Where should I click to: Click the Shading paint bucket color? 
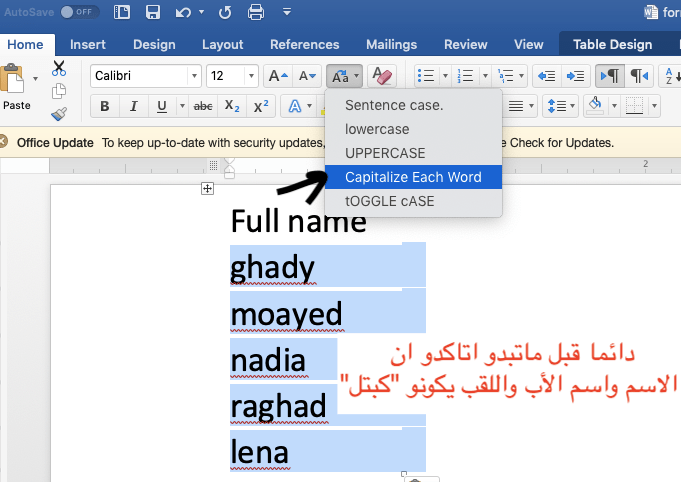[x=594, y=107]
